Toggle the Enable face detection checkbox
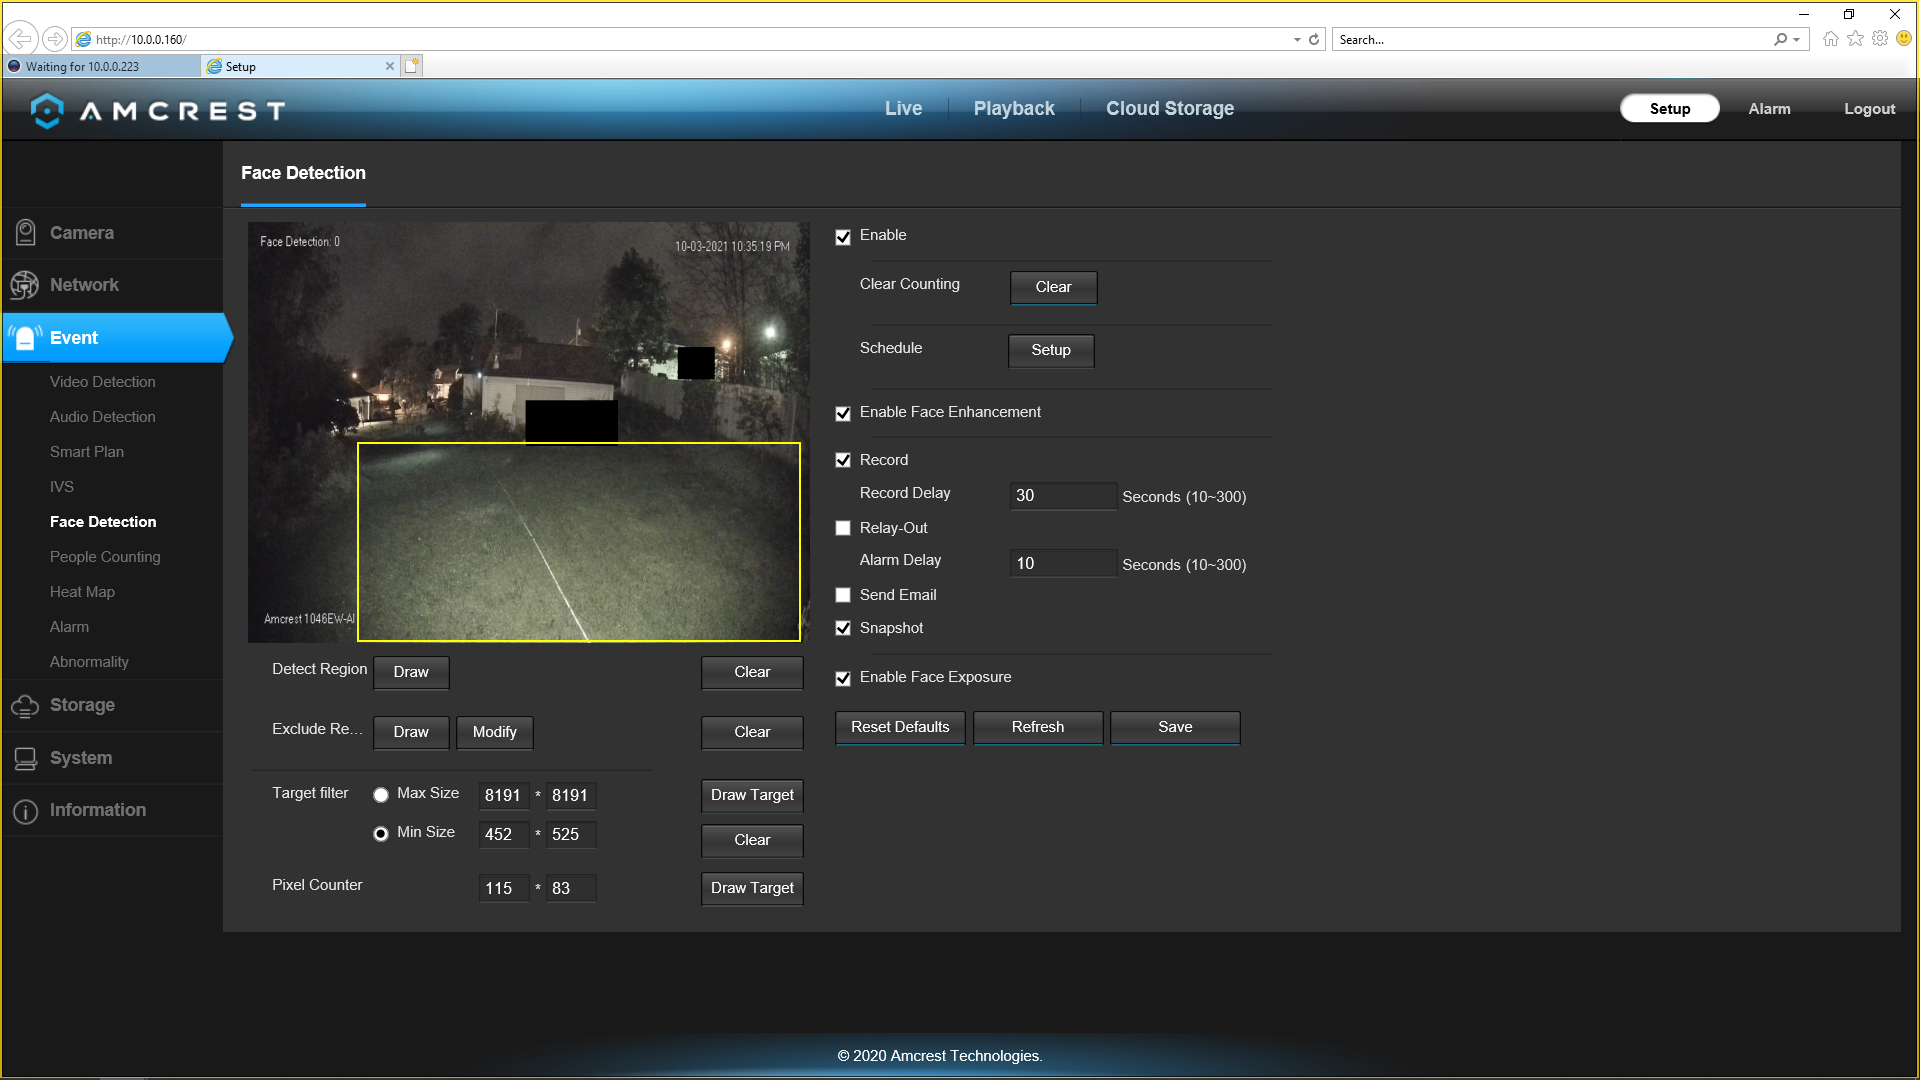 point(843,237)
